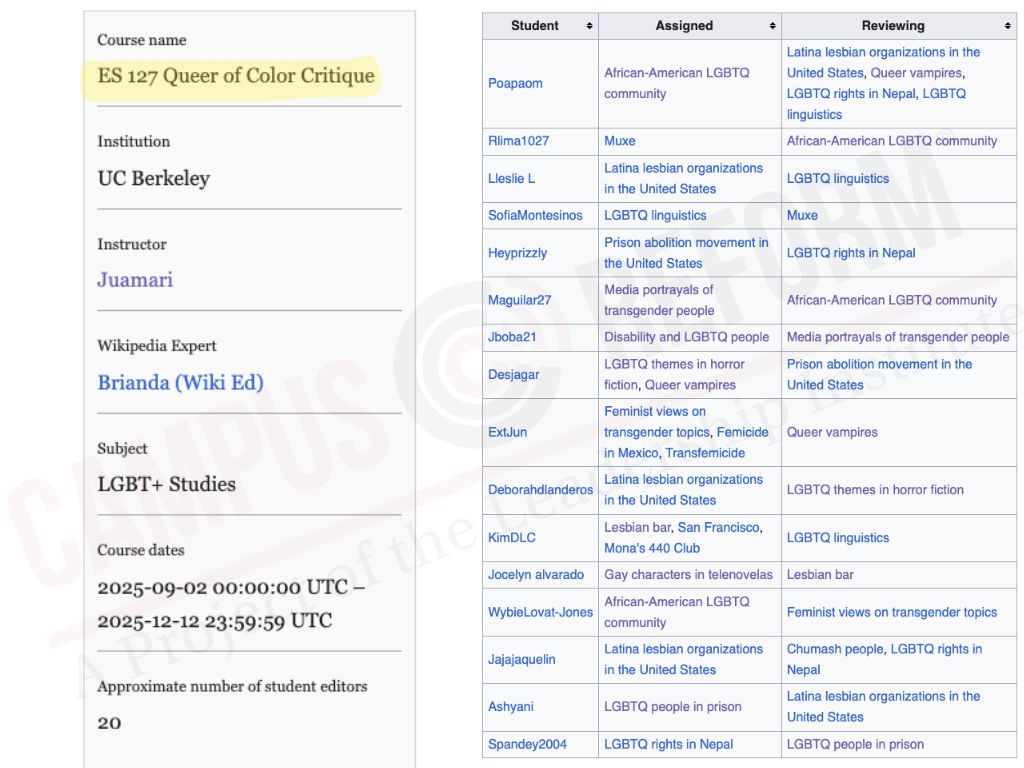Sort table by Reviewing column arrows
Viewport: 1024px width, 768px height.
(1008, 26)
